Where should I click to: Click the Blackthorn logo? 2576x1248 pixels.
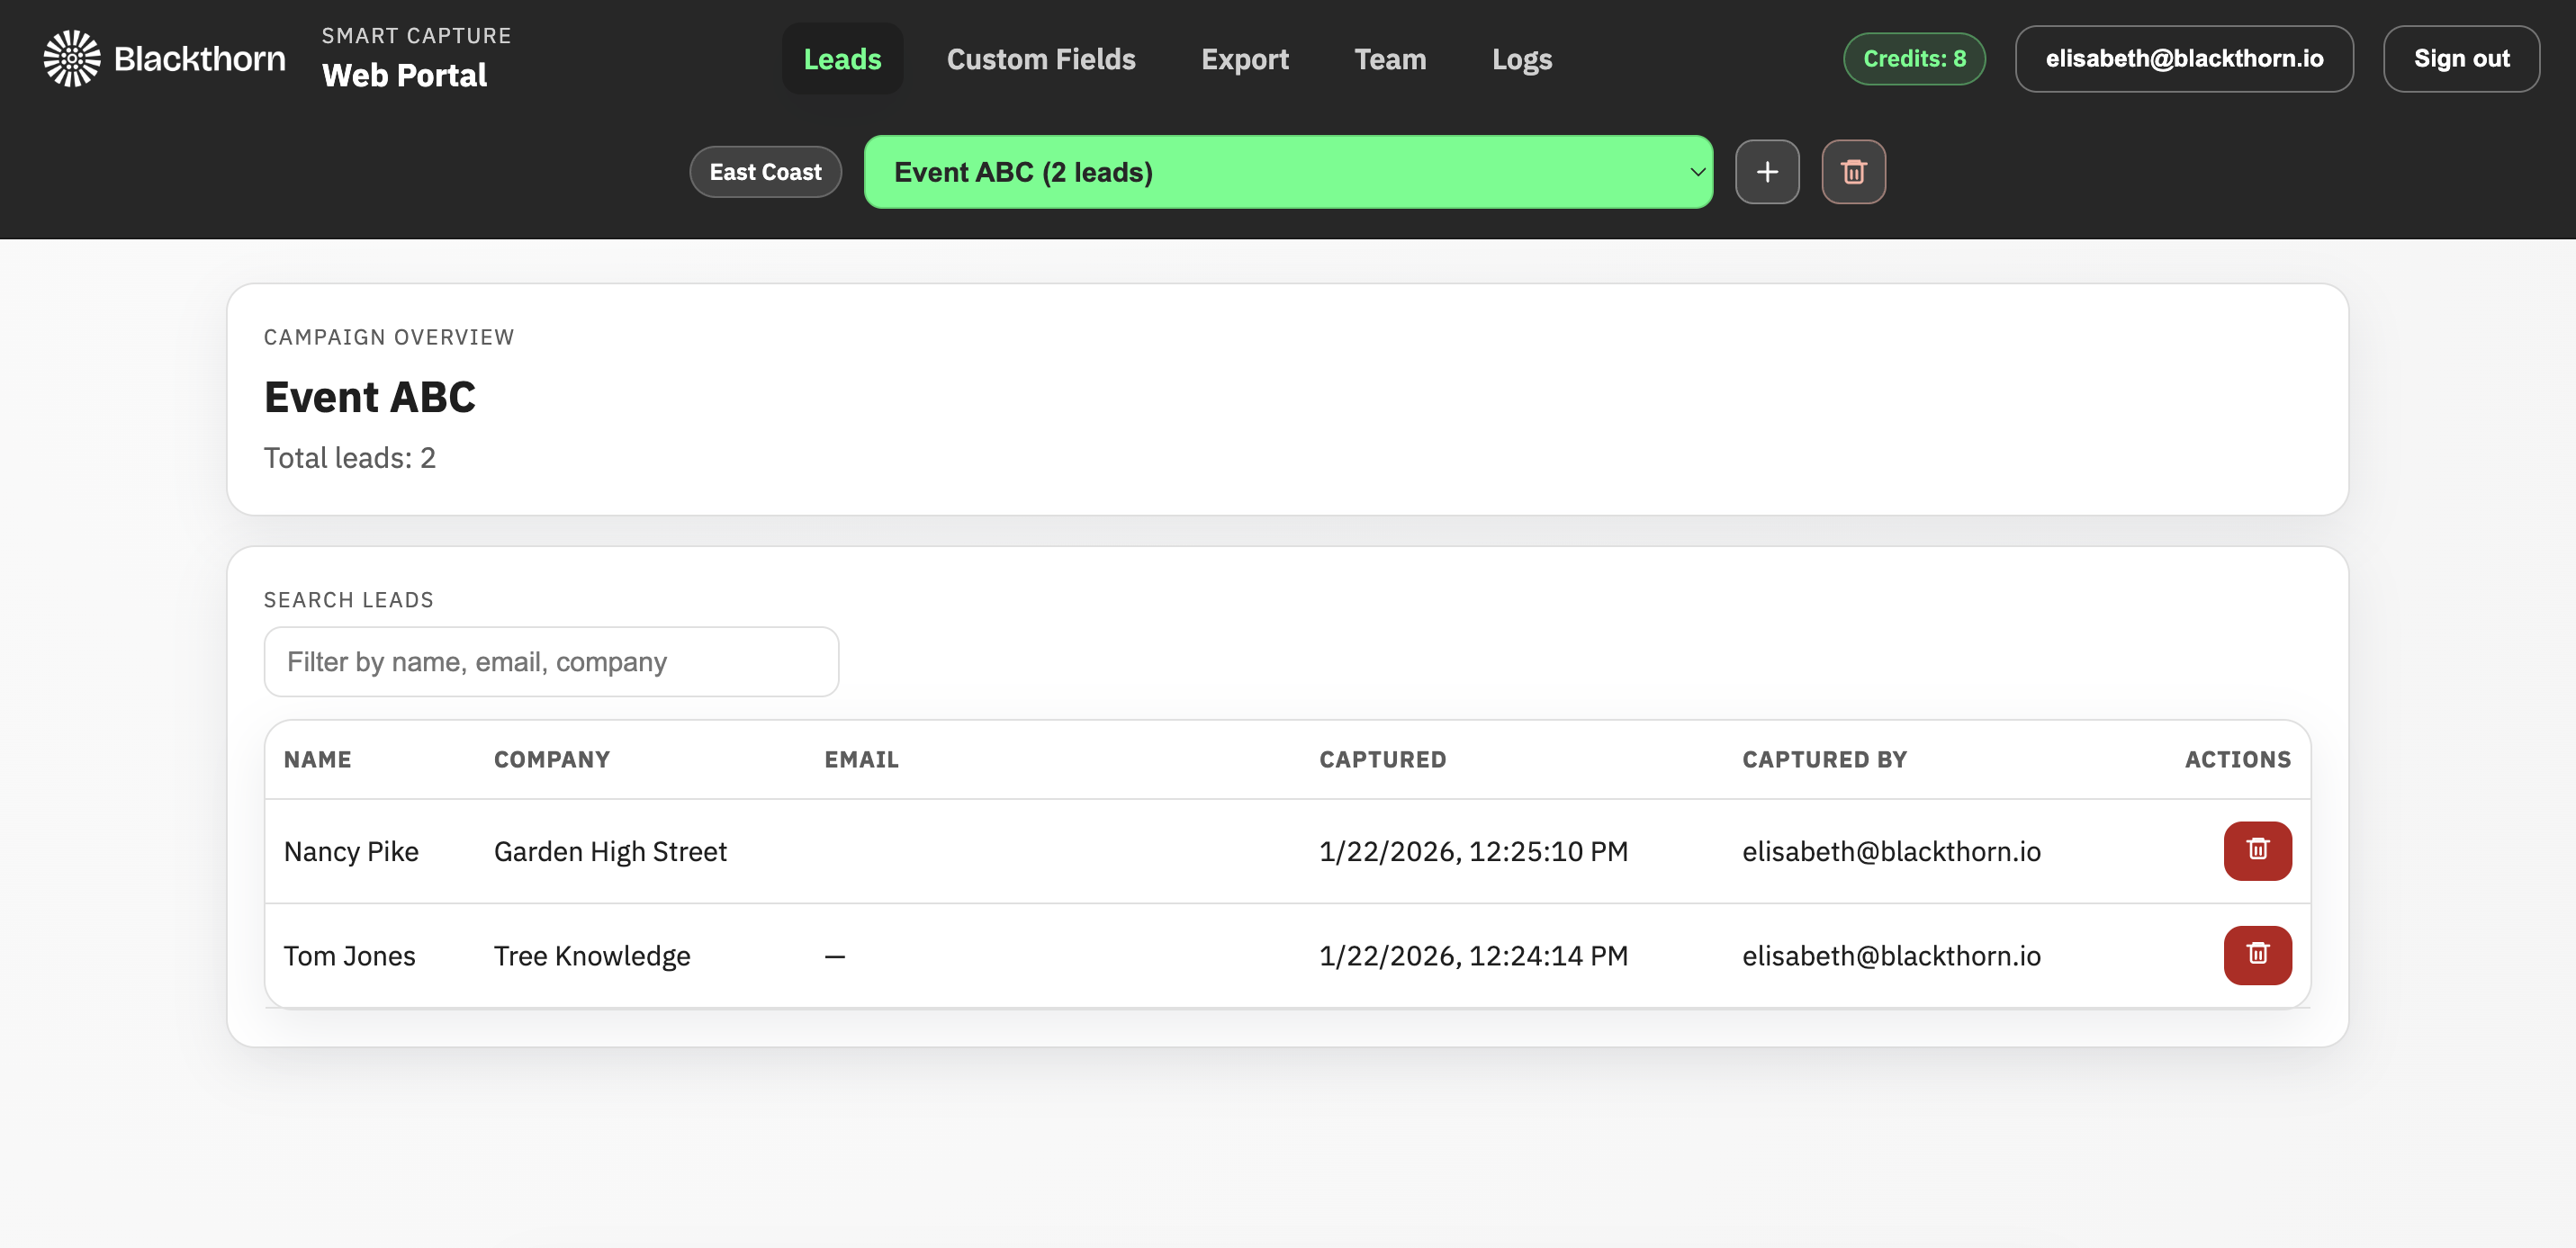tap(70, 58)
